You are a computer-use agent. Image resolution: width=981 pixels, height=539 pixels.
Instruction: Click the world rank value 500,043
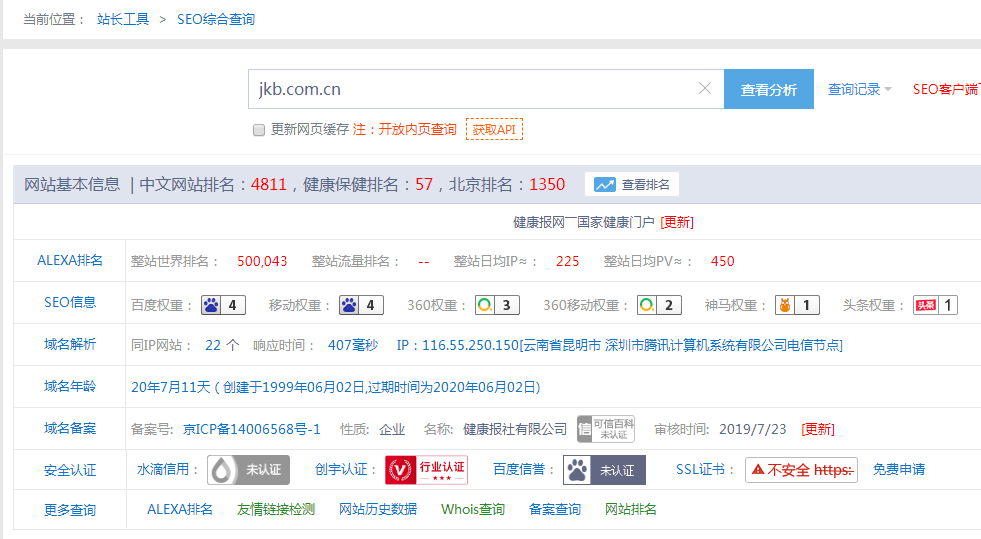tap(262, 261)
